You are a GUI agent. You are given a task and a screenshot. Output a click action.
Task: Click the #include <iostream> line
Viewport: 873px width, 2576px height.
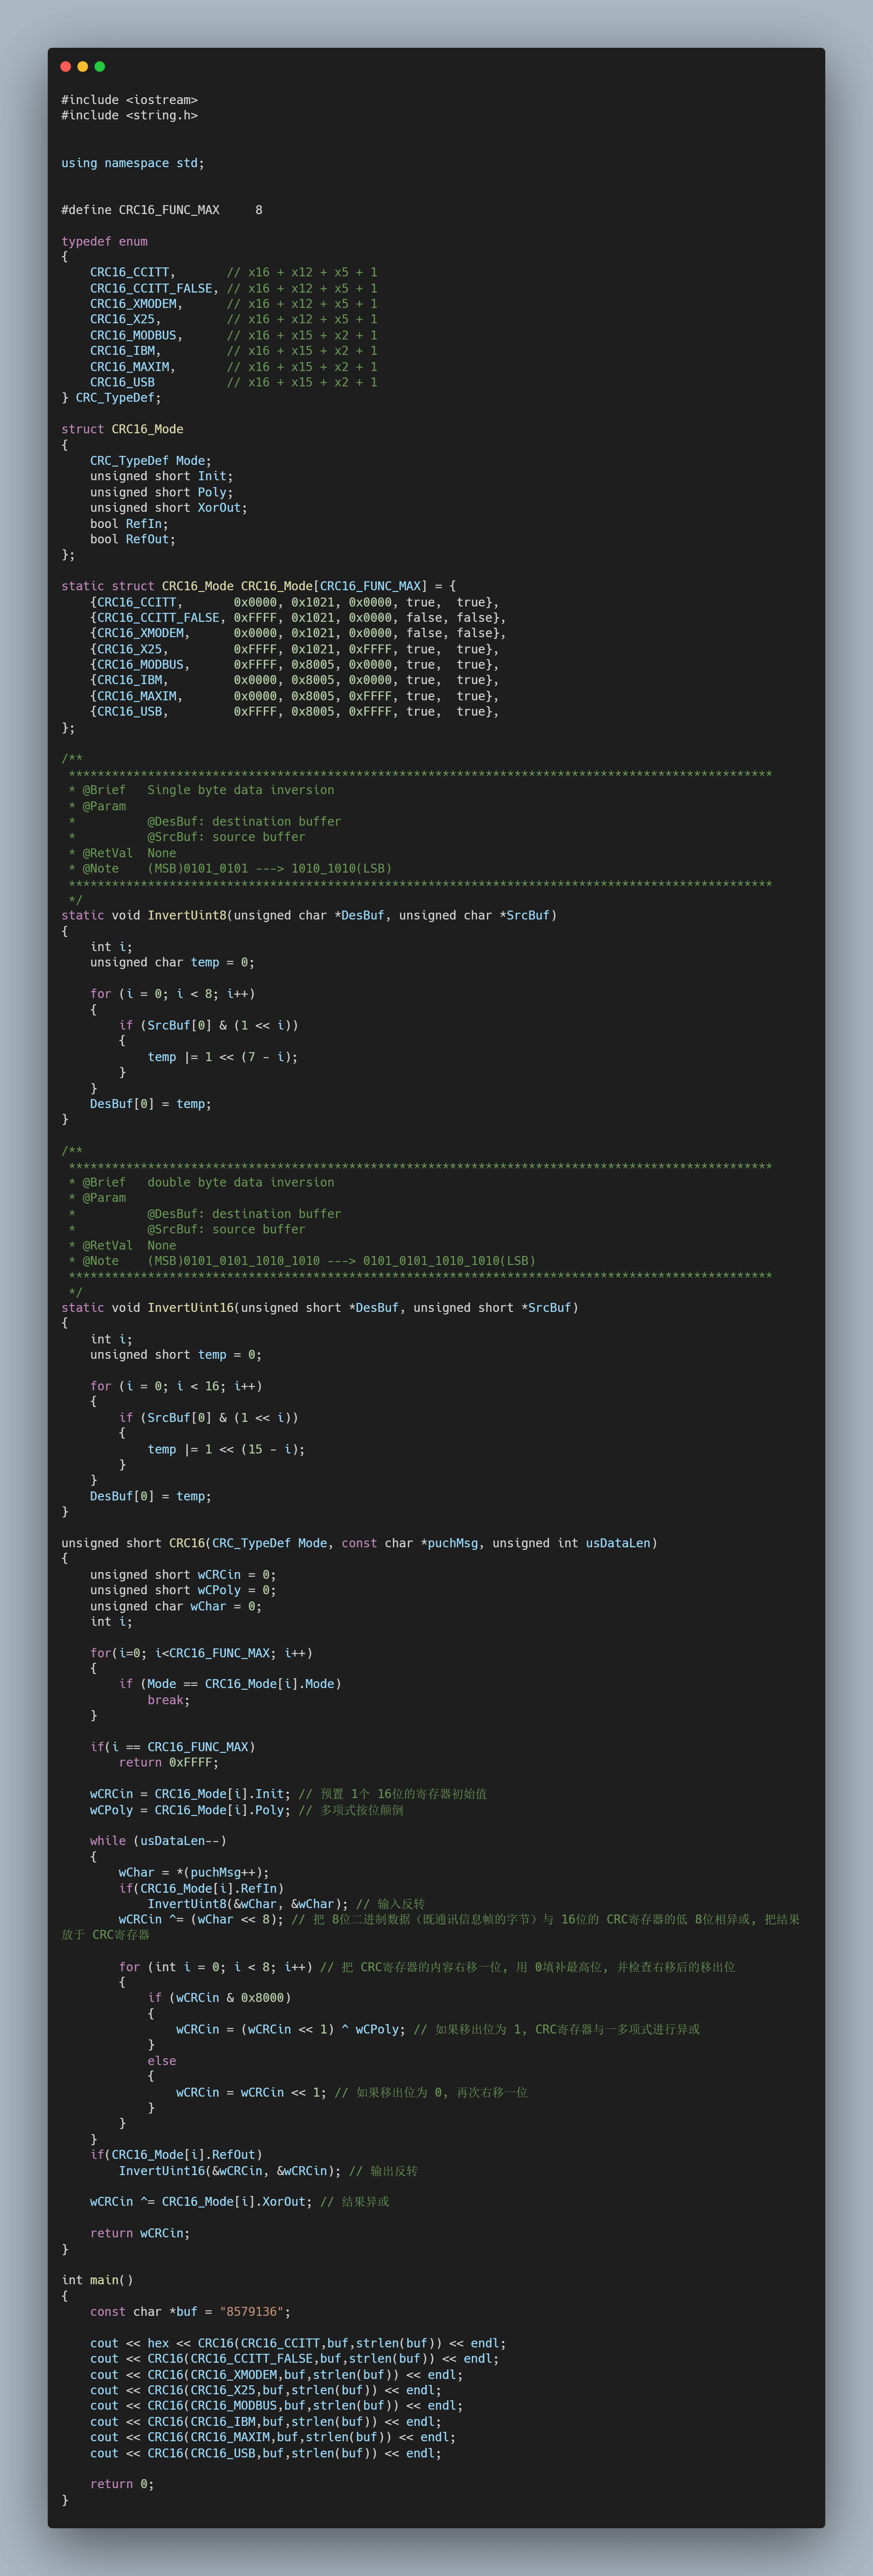(x=129, y=100)
